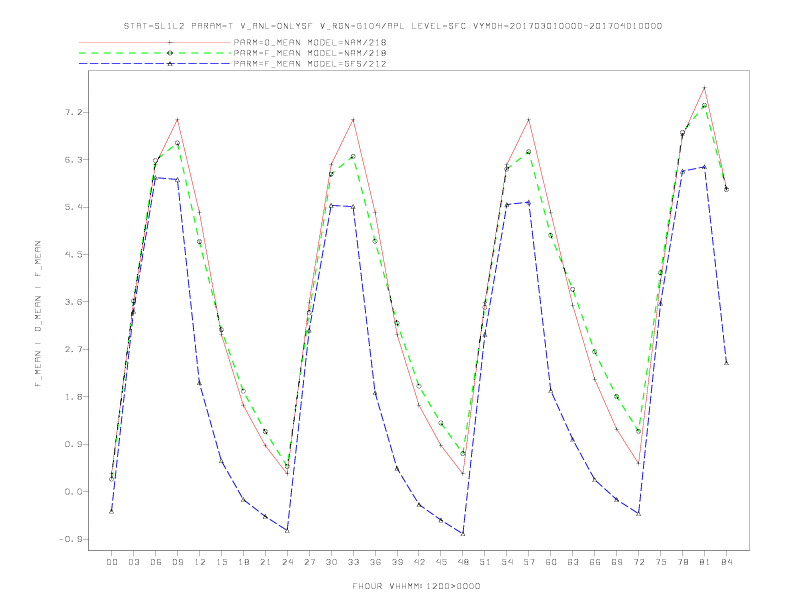792x612 pixels.
Task: Click the x-axis tick label 78
Action: pyautogui.click(x=683, y=562)
